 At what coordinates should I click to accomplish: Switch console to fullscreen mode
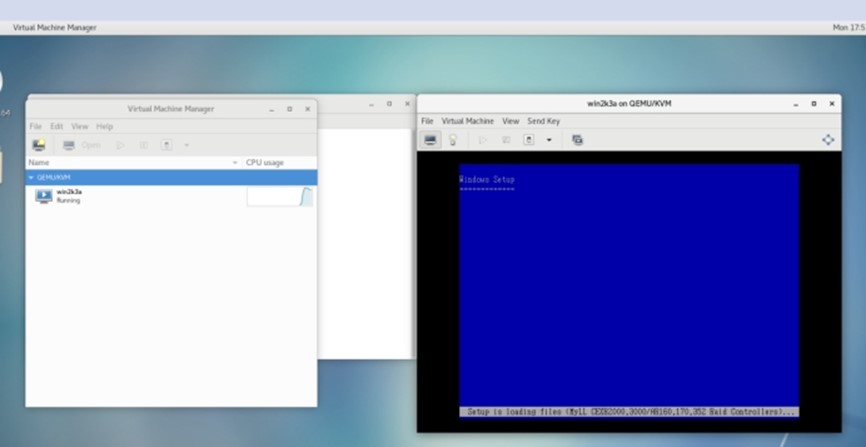click(828, 140)
